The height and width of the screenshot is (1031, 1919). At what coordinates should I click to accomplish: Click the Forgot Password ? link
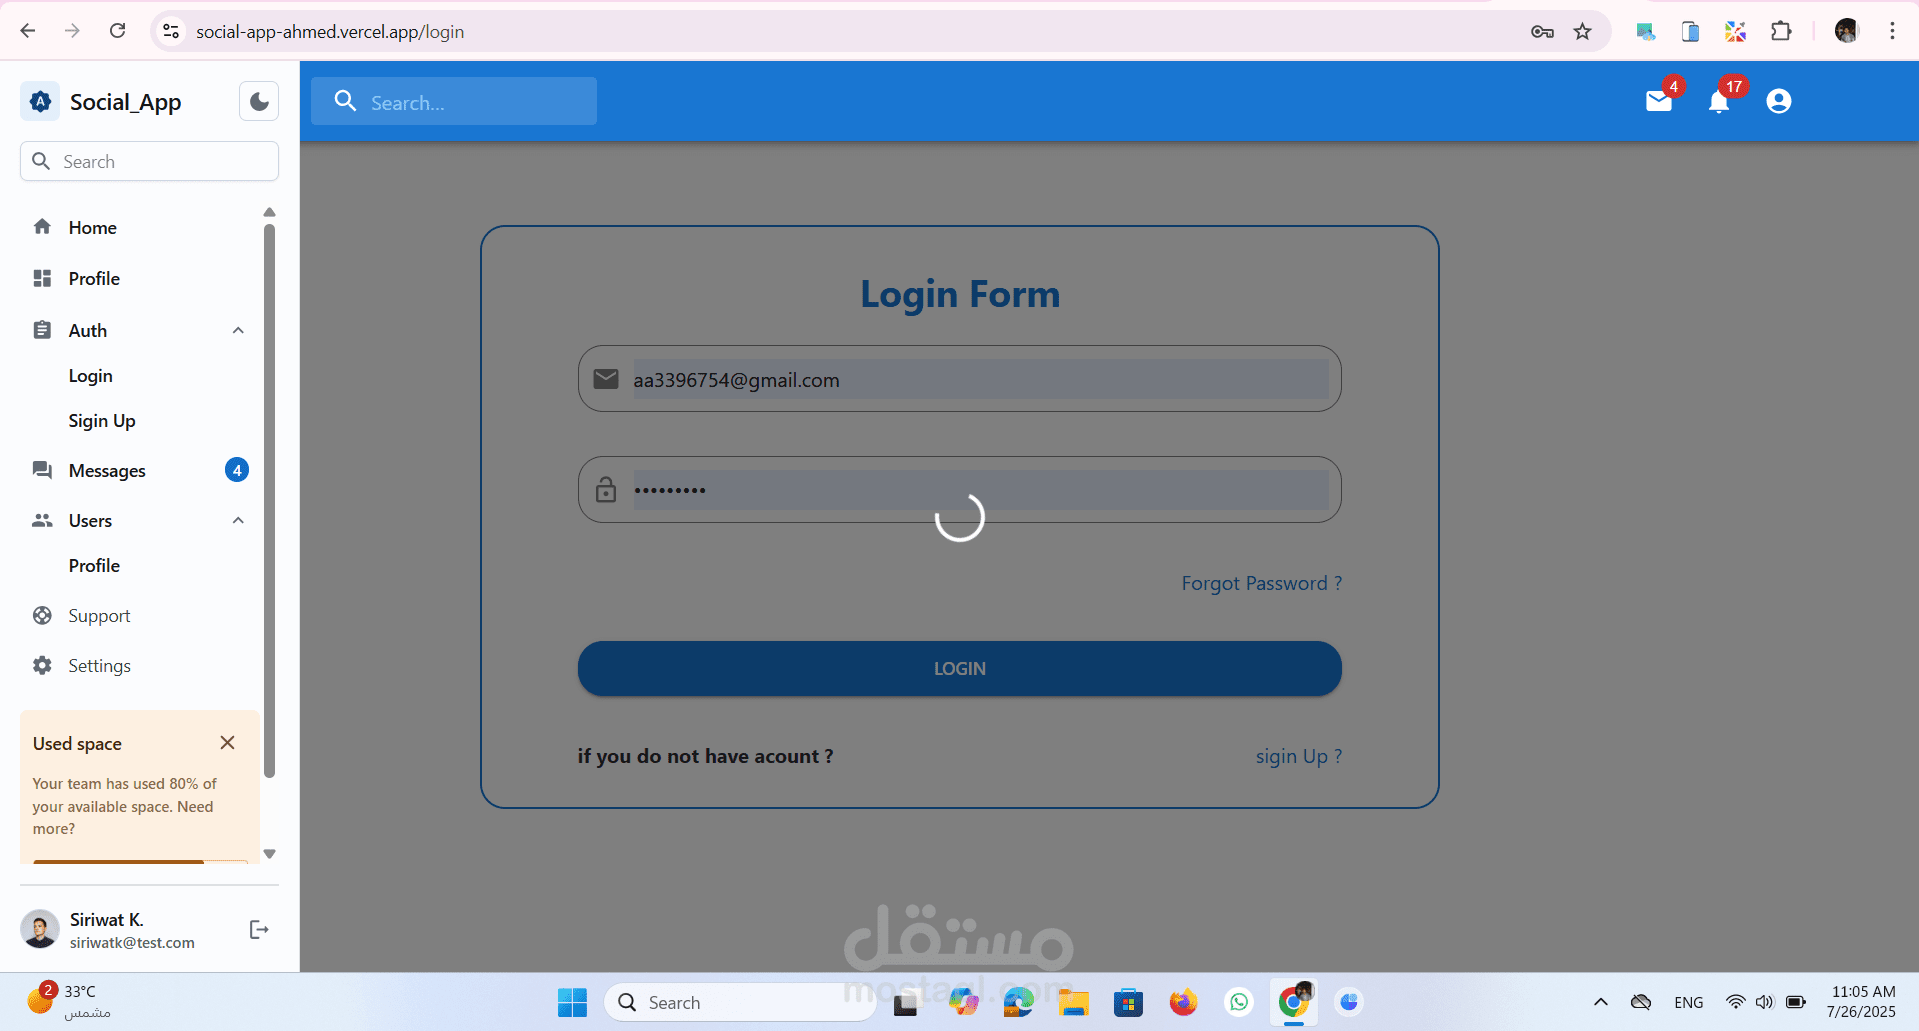tap(1261, 583)
